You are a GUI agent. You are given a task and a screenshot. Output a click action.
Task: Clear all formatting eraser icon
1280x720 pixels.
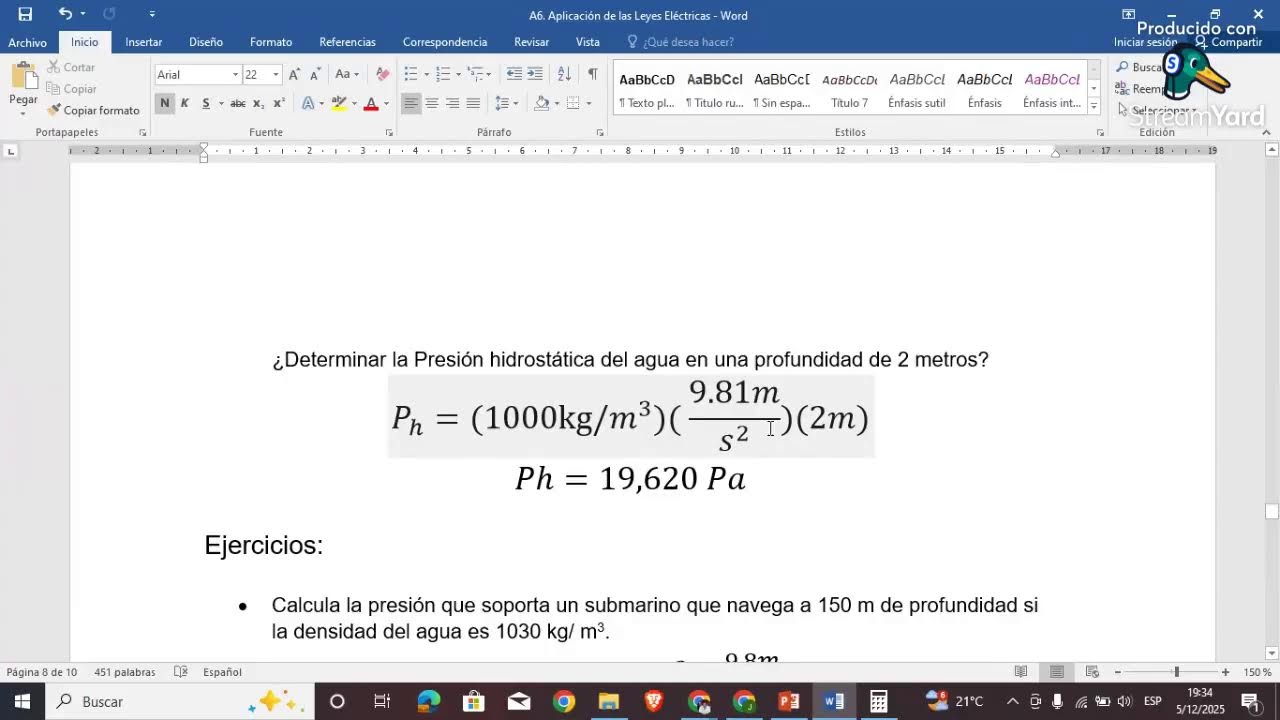[382, 75]
